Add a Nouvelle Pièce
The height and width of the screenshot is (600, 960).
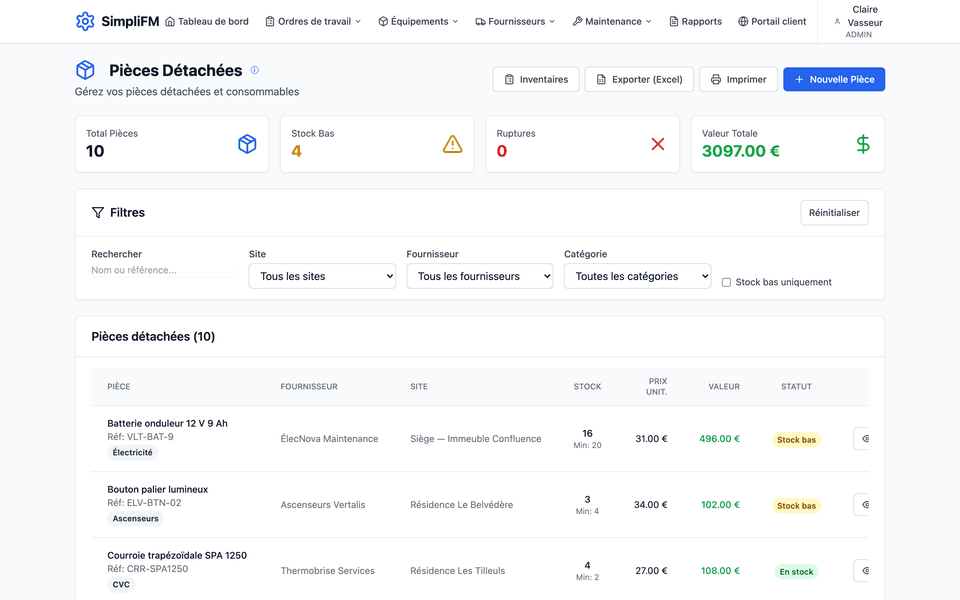[834, 79]
